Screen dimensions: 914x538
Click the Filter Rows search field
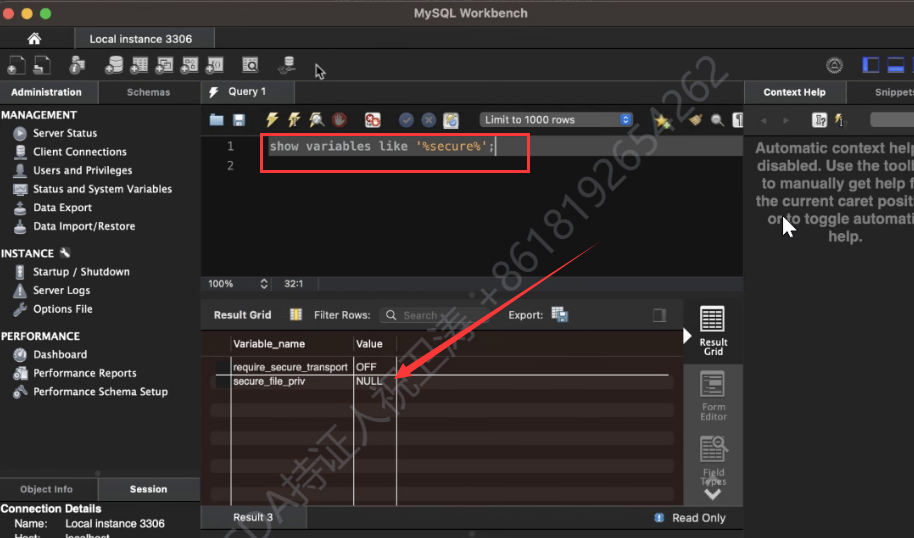pos(434,315)
